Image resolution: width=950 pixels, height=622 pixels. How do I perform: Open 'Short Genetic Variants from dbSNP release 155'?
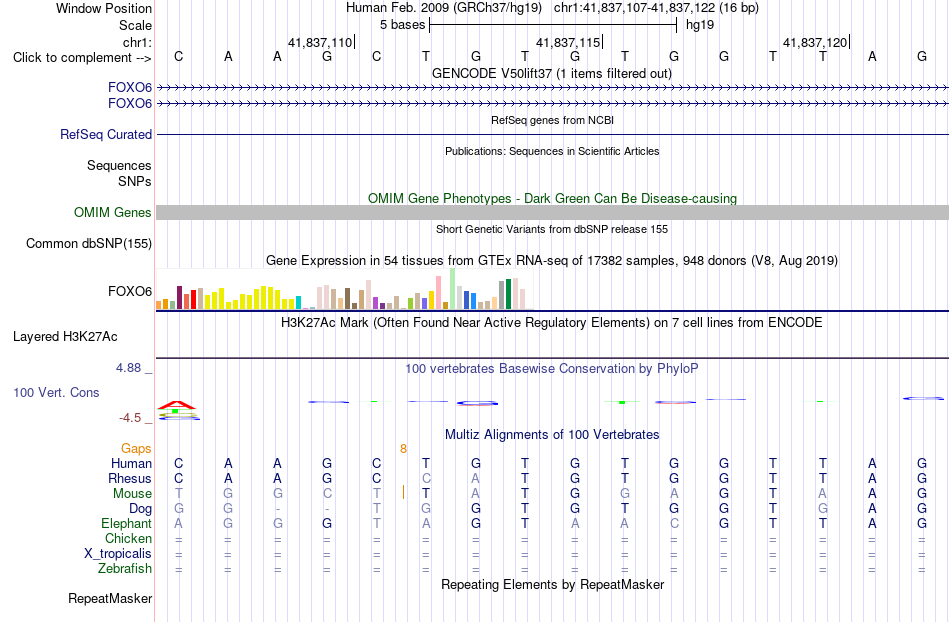(552, 229)
